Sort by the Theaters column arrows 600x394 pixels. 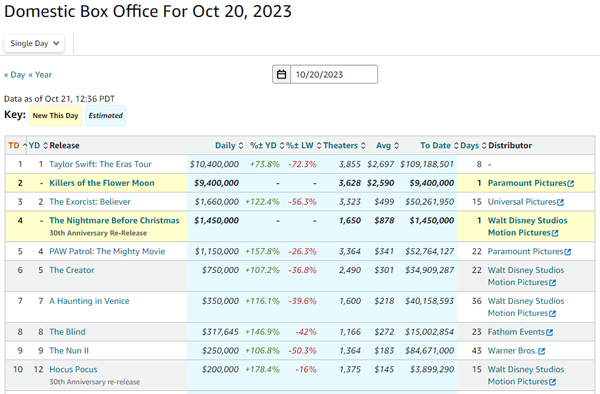pos(363,146)
